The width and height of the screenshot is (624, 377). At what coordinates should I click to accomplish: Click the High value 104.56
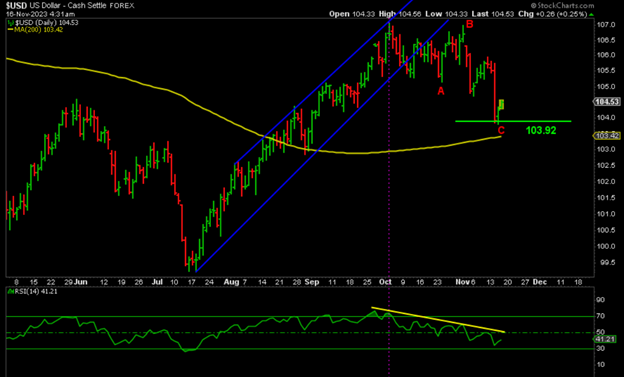(410, 14)
